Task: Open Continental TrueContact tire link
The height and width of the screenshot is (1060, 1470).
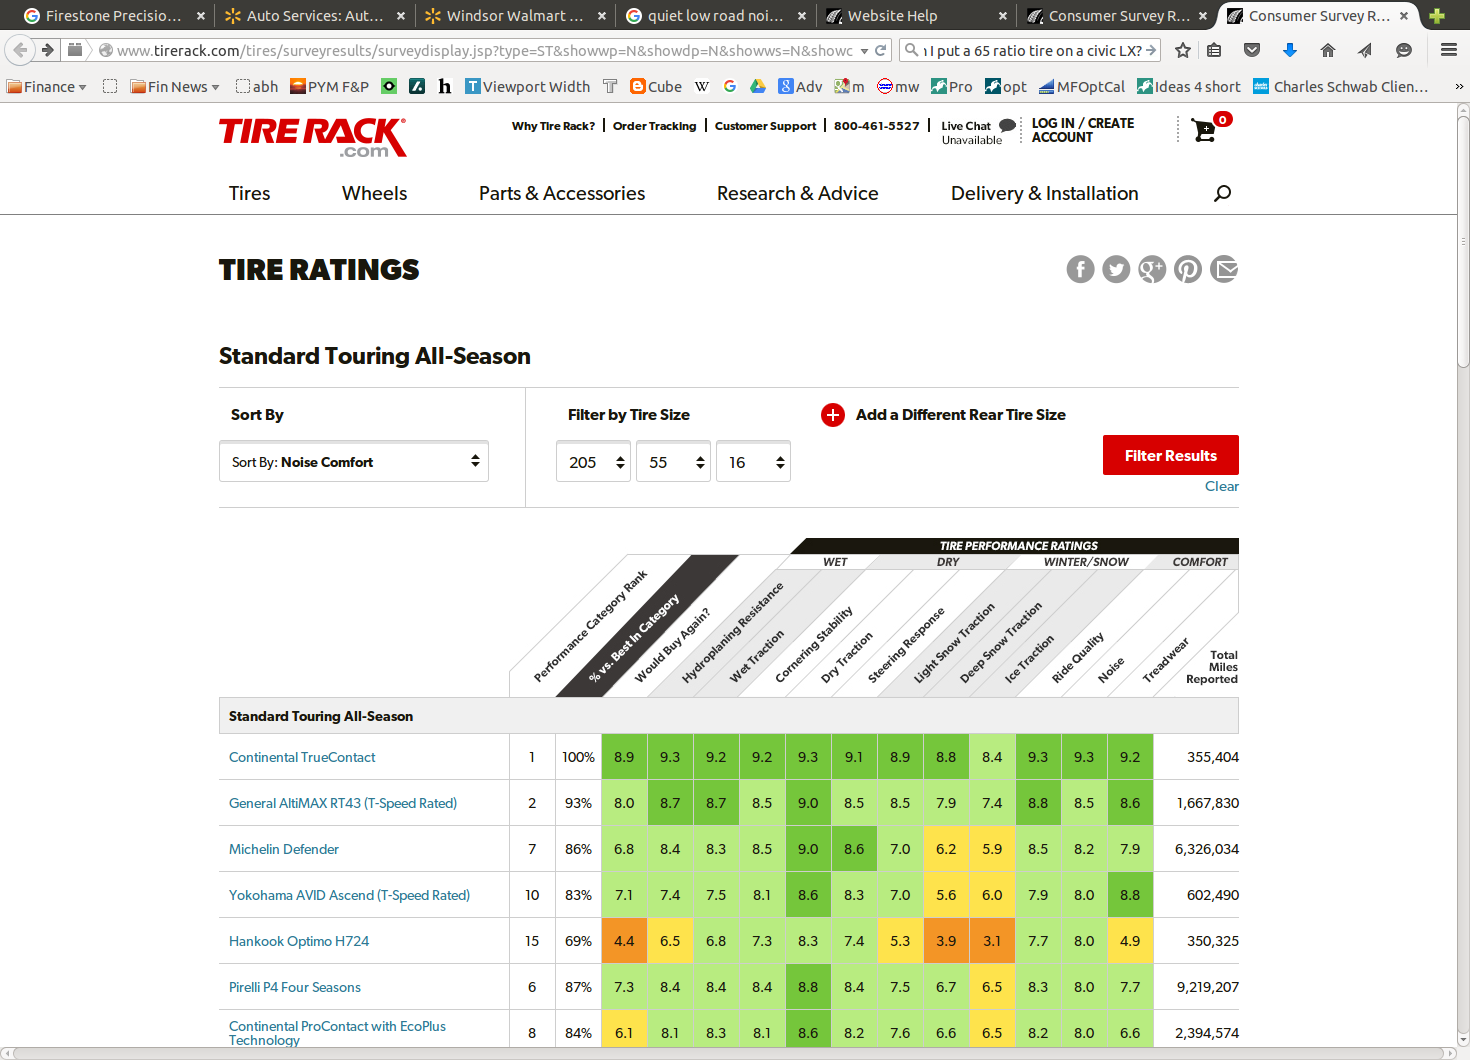Action: tap(302, 757)
